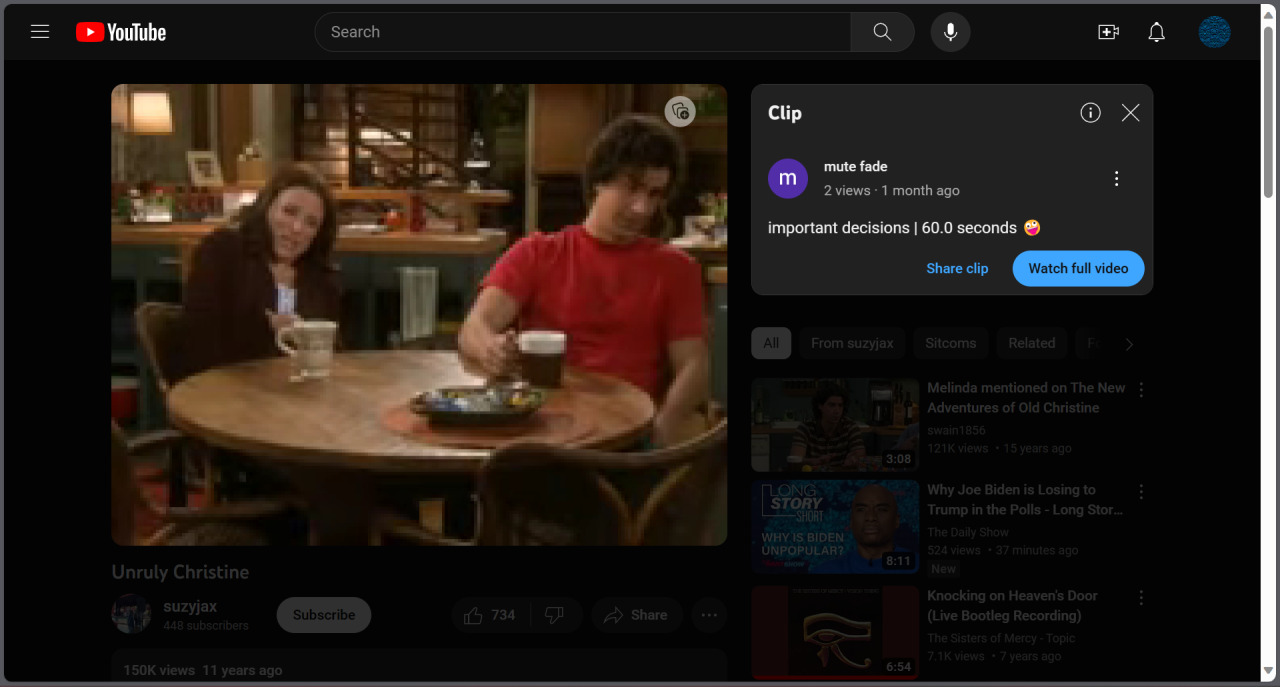
Task: Click the Share button below video
Action: (x=637, y=615)
